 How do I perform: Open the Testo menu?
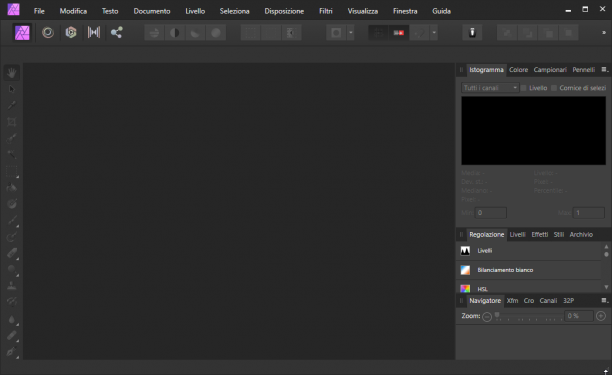[x=110, y=11]
